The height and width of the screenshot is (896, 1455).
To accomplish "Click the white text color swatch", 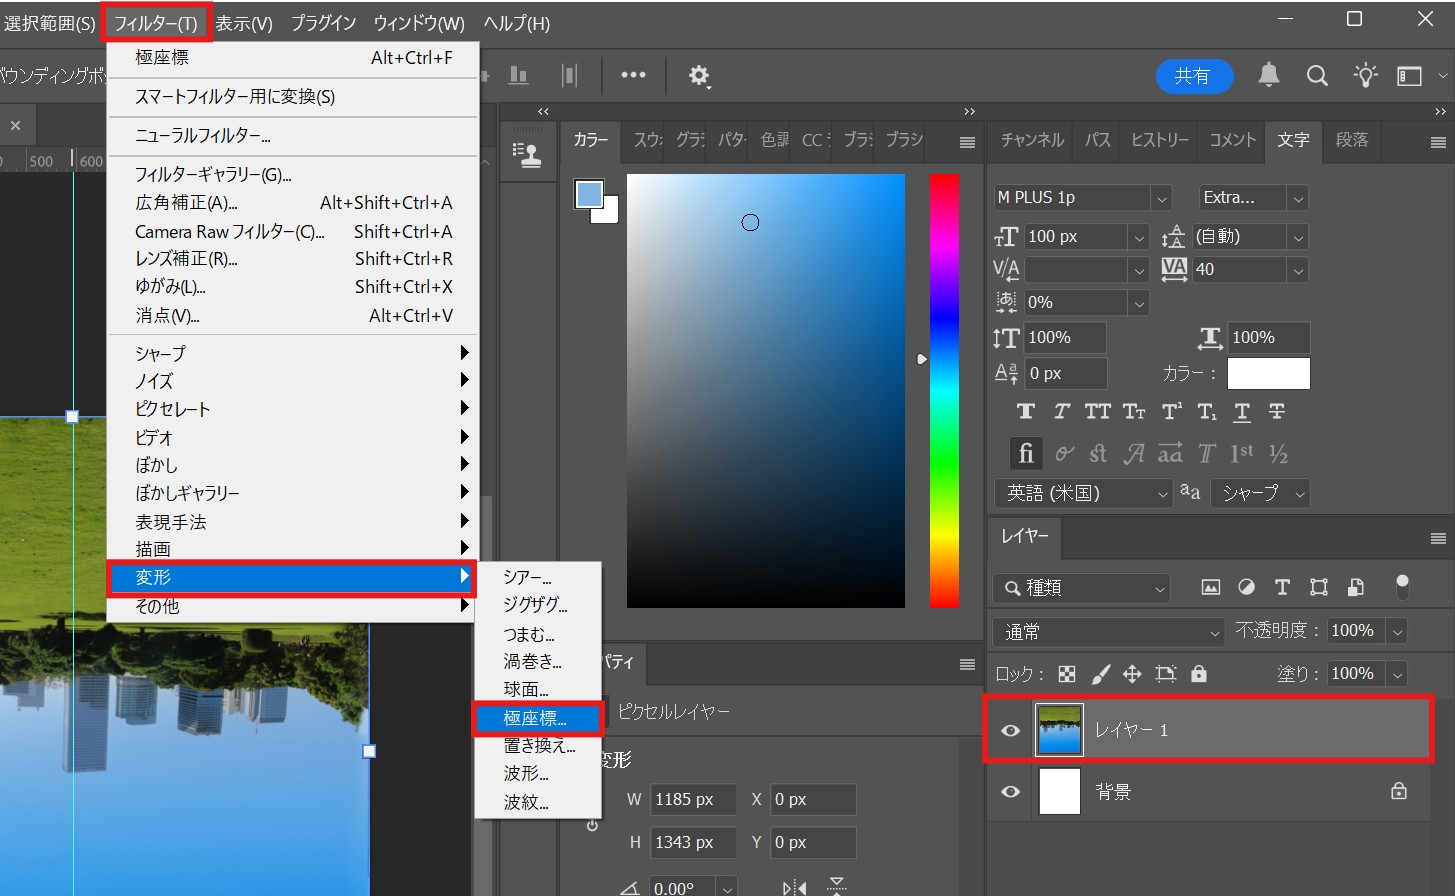I will click(1268, 373).
